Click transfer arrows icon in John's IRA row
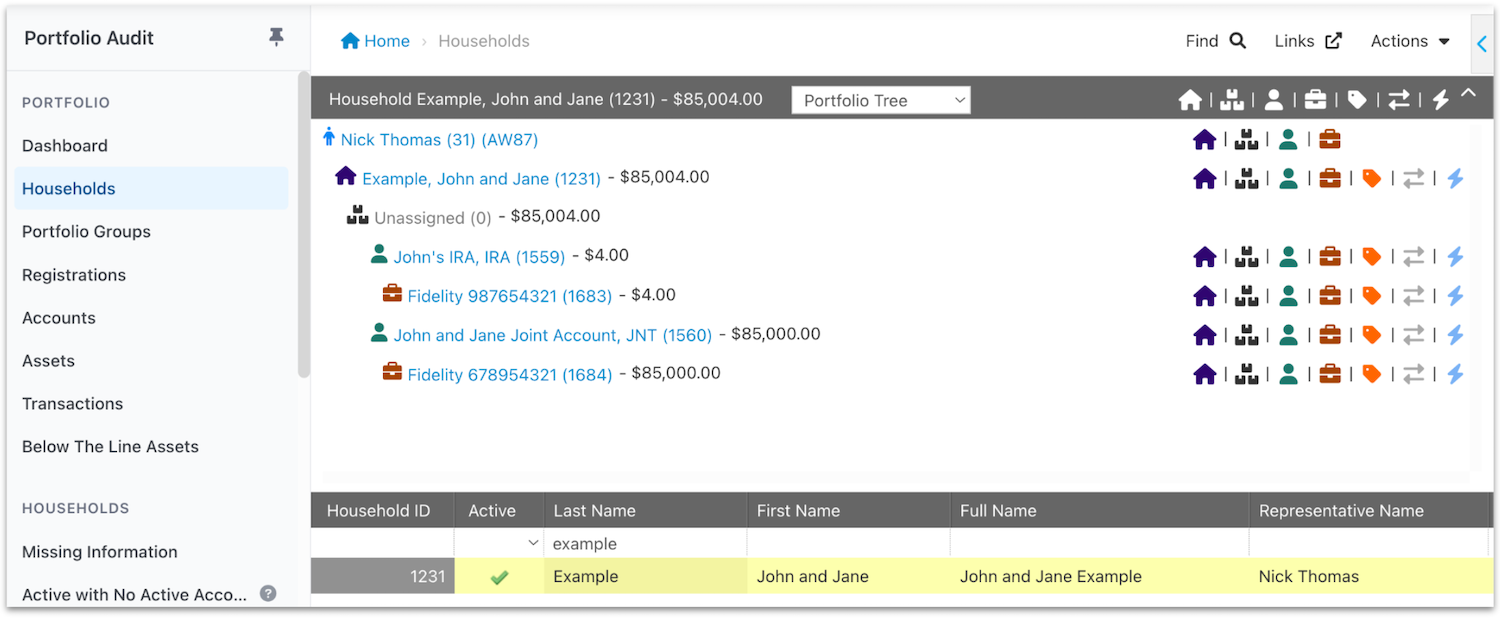Image resolution: width=1500 pixels, height=618 pixels. tap(1414, 257)
